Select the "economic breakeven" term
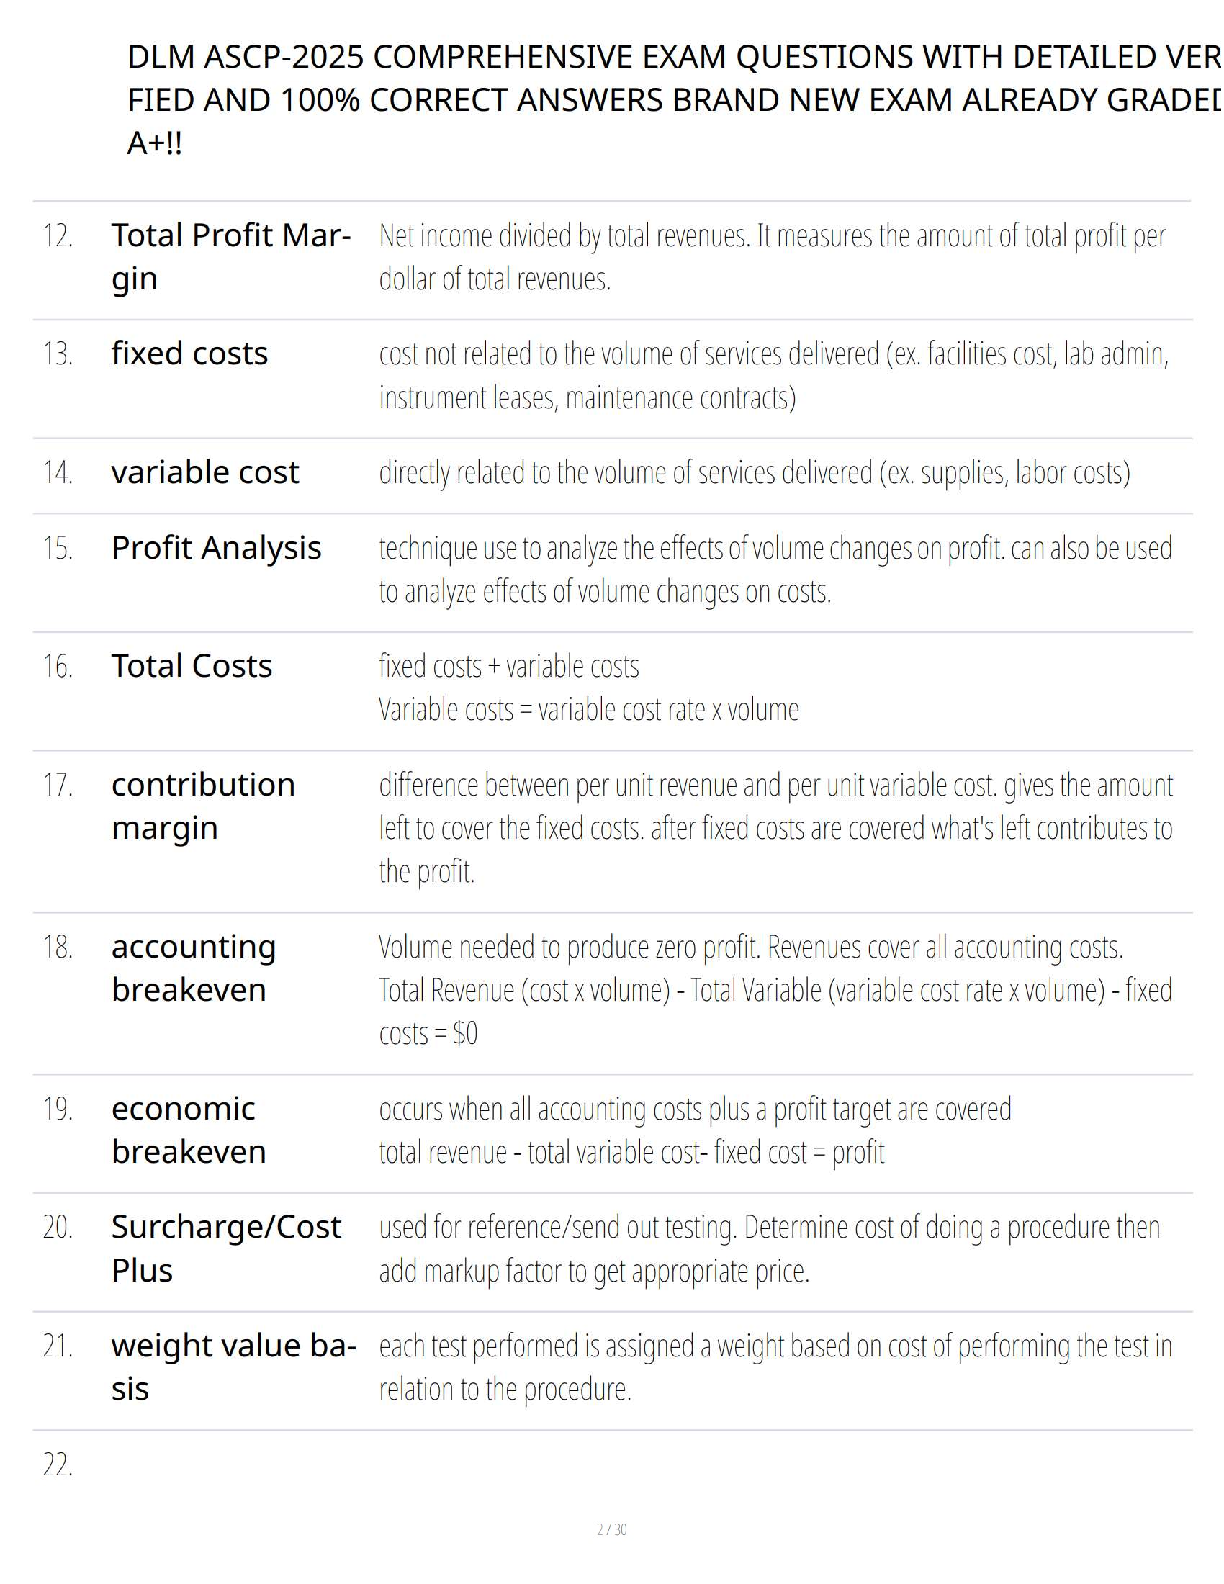 (188, 1130)
